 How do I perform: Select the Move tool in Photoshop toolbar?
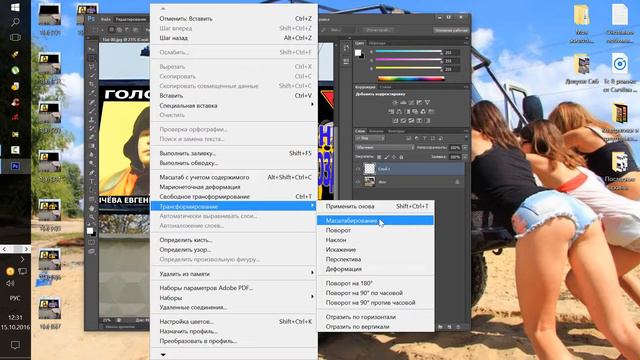(x=91, y=49)
